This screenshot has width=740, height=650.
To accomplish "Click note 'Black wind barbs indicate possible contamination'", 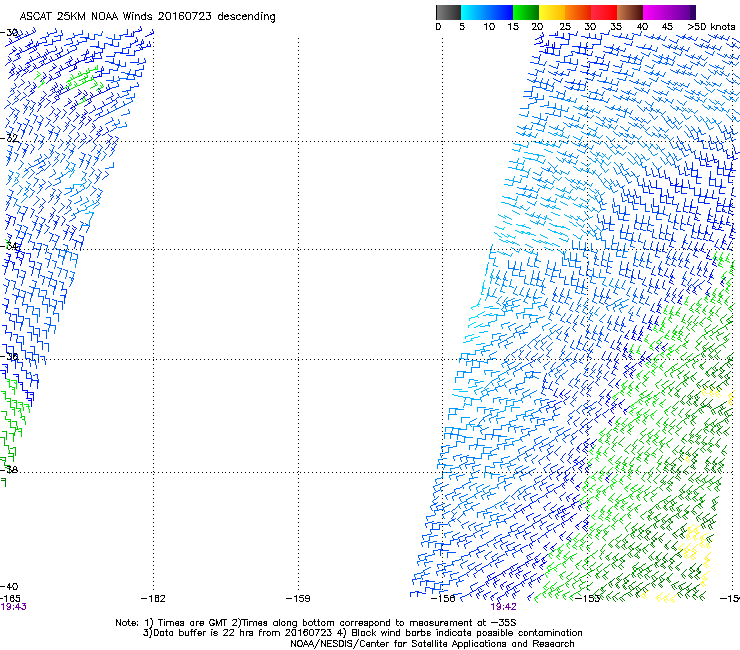I will [467, 633].
